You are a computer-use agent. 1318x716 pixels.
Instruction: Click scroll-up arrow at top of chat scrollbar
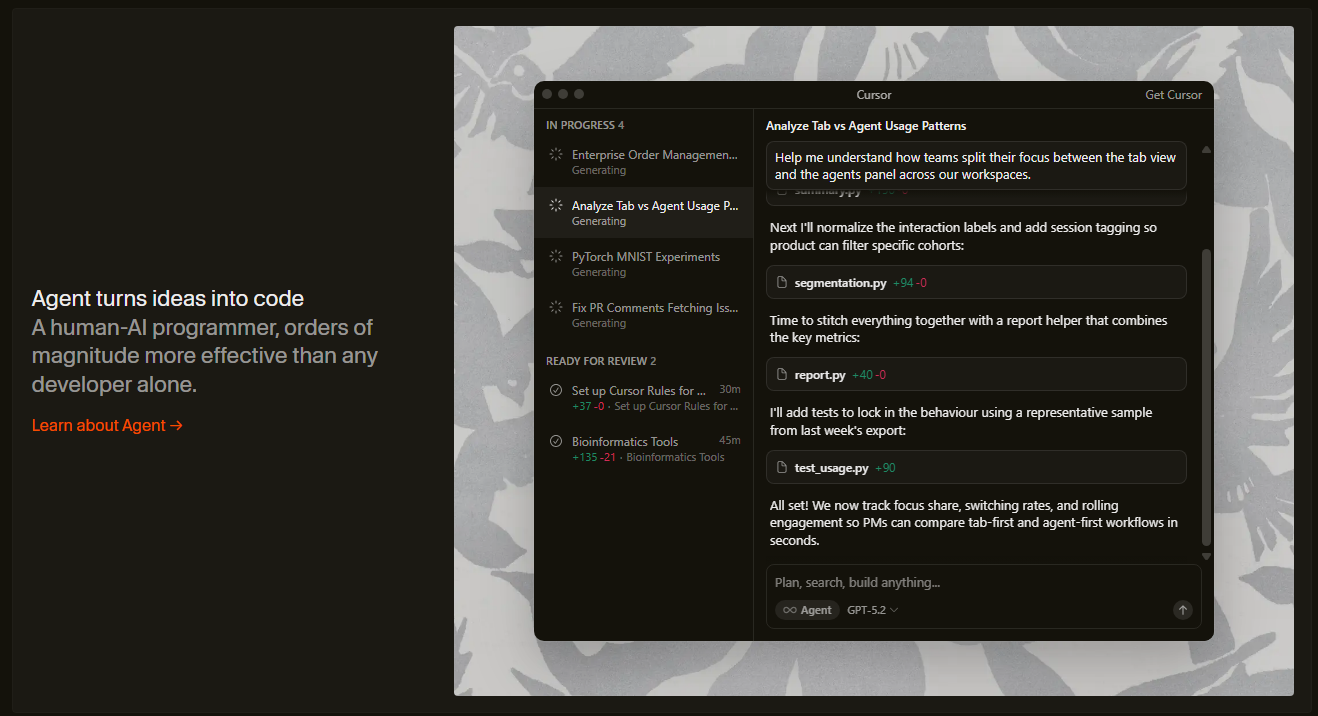[x=1206, y=150]
